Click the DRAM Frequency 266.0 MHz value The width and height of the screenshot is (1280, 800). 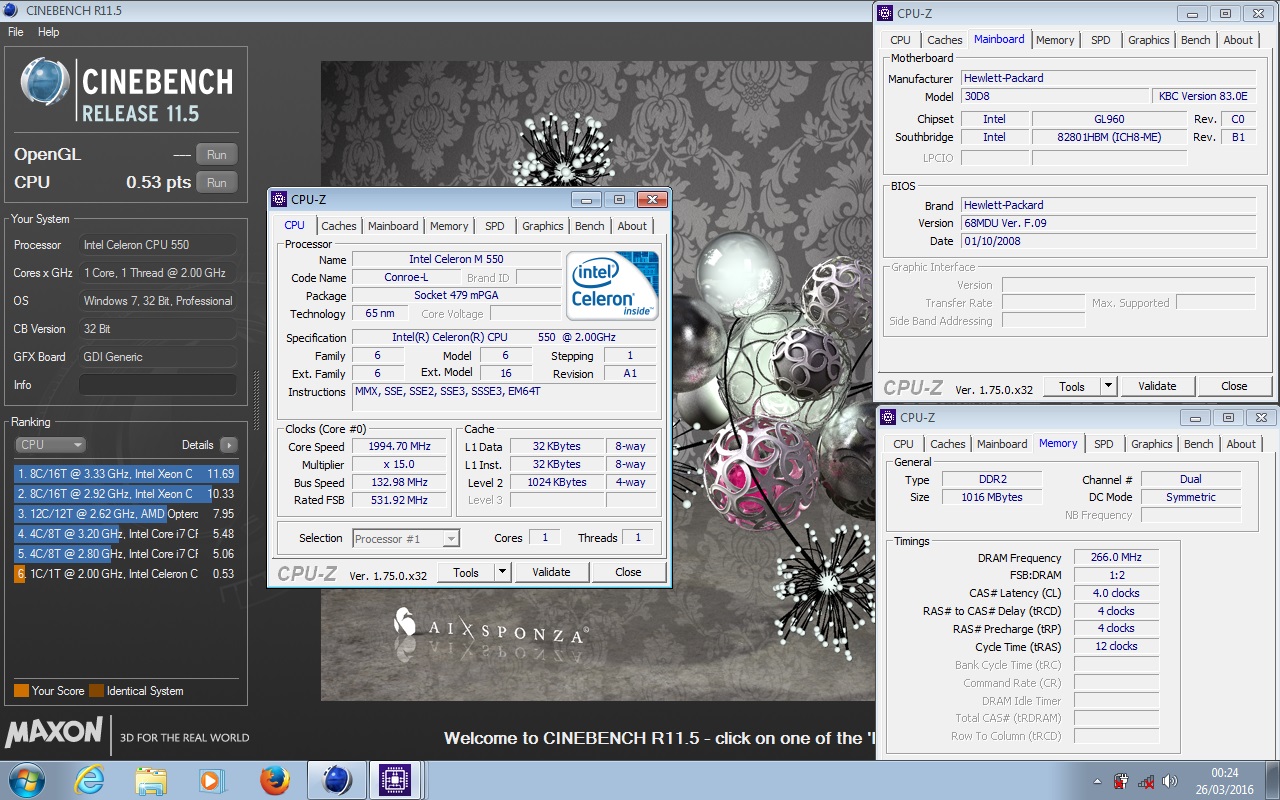coord(1116,558)
